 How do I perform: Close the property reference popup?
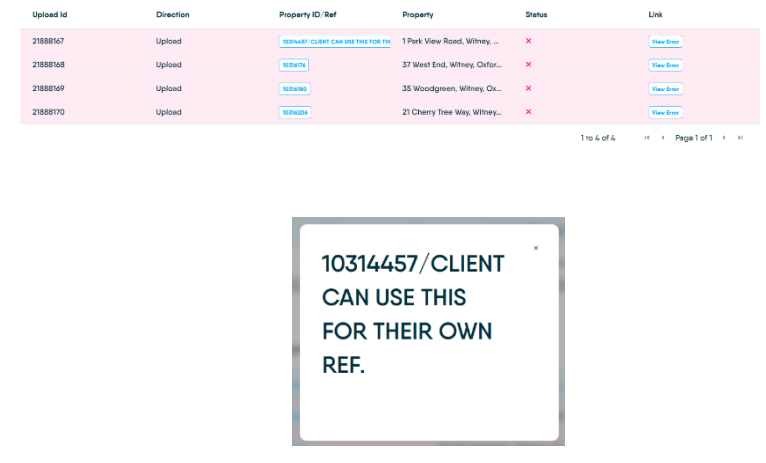pyautogui.click(x=535, y=248)
